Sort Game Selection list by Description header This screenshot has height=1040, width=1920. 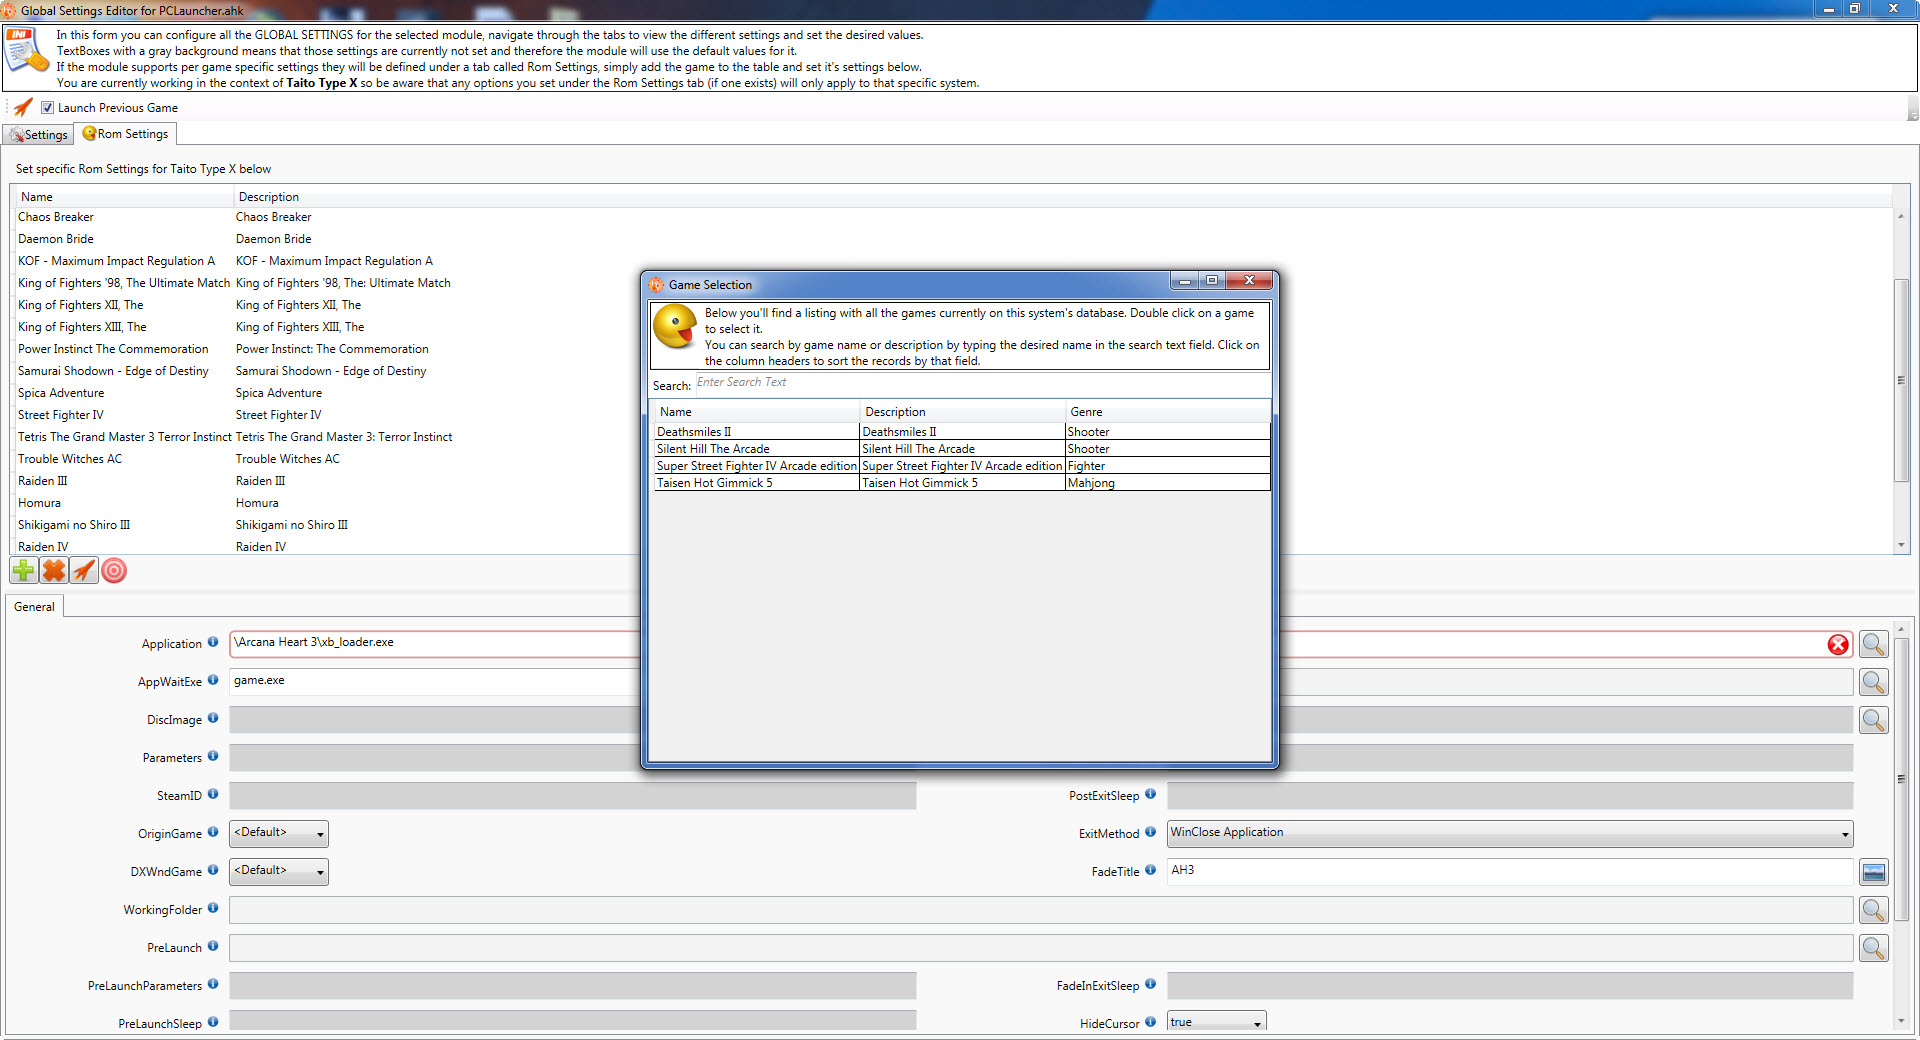pos(962,412)
